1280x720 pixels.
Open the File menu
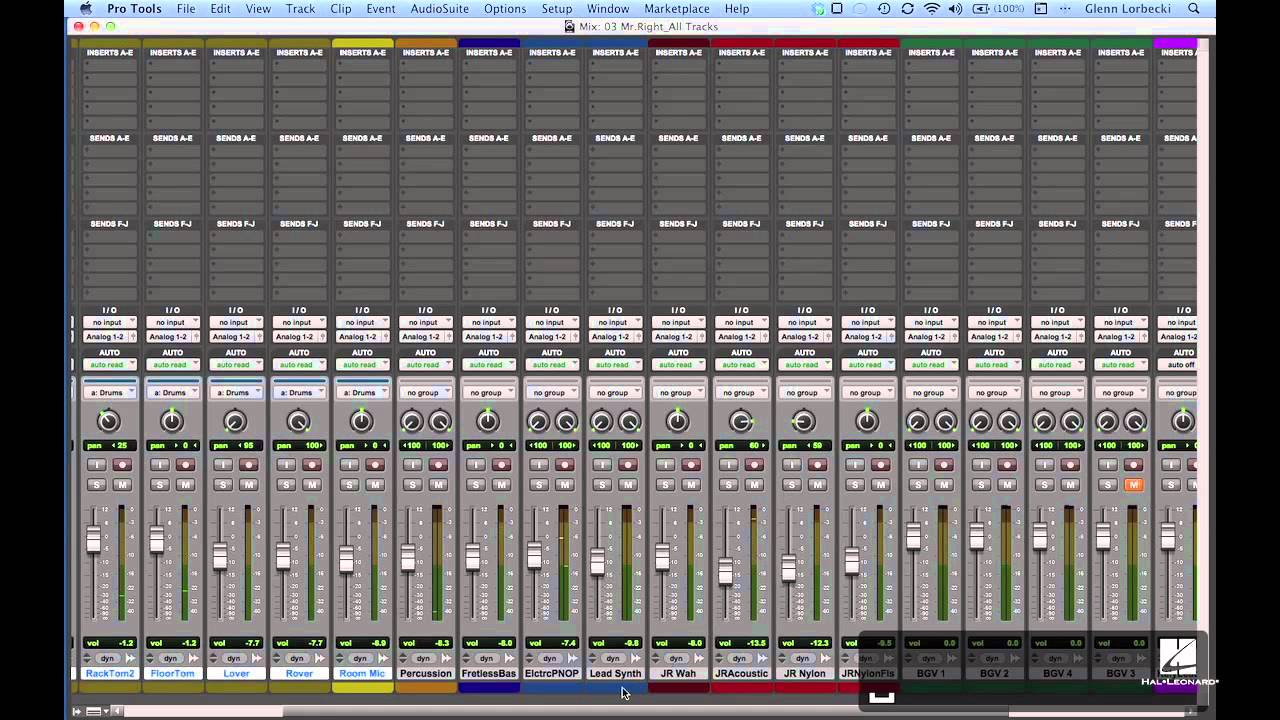186,9
